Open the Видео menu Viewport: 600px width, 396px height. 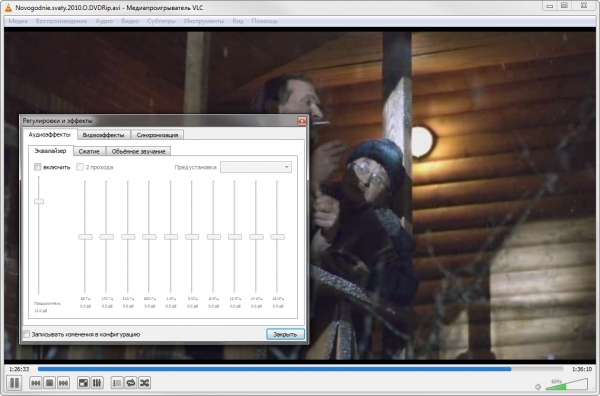pyautogui.click(x=130, y=21)
